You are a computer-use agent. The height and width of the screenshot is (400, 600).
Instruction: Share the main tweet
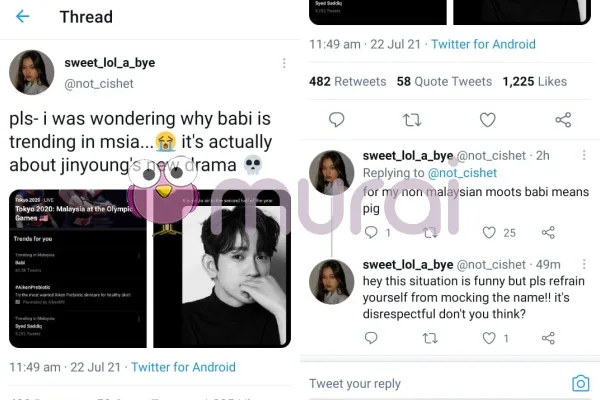tap(563, 120)
